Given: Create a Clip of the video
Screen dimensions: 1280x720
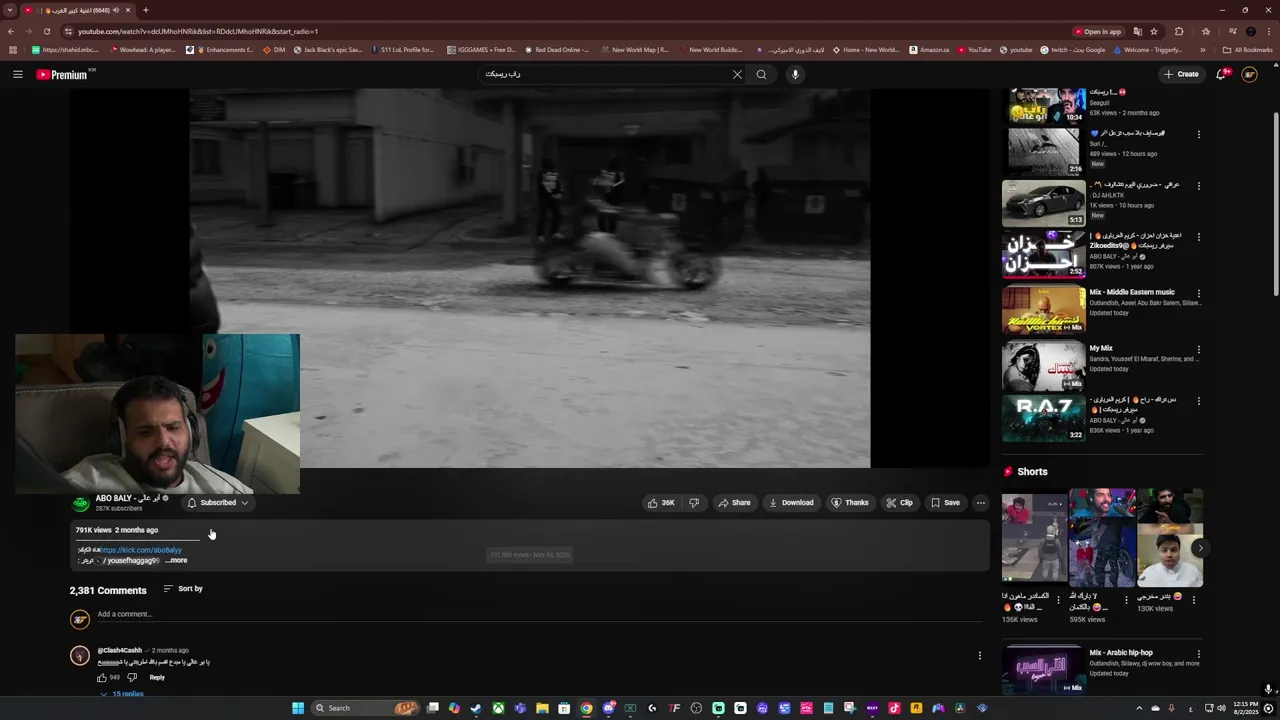Looking at the screenshot, I should click(899, 503).
